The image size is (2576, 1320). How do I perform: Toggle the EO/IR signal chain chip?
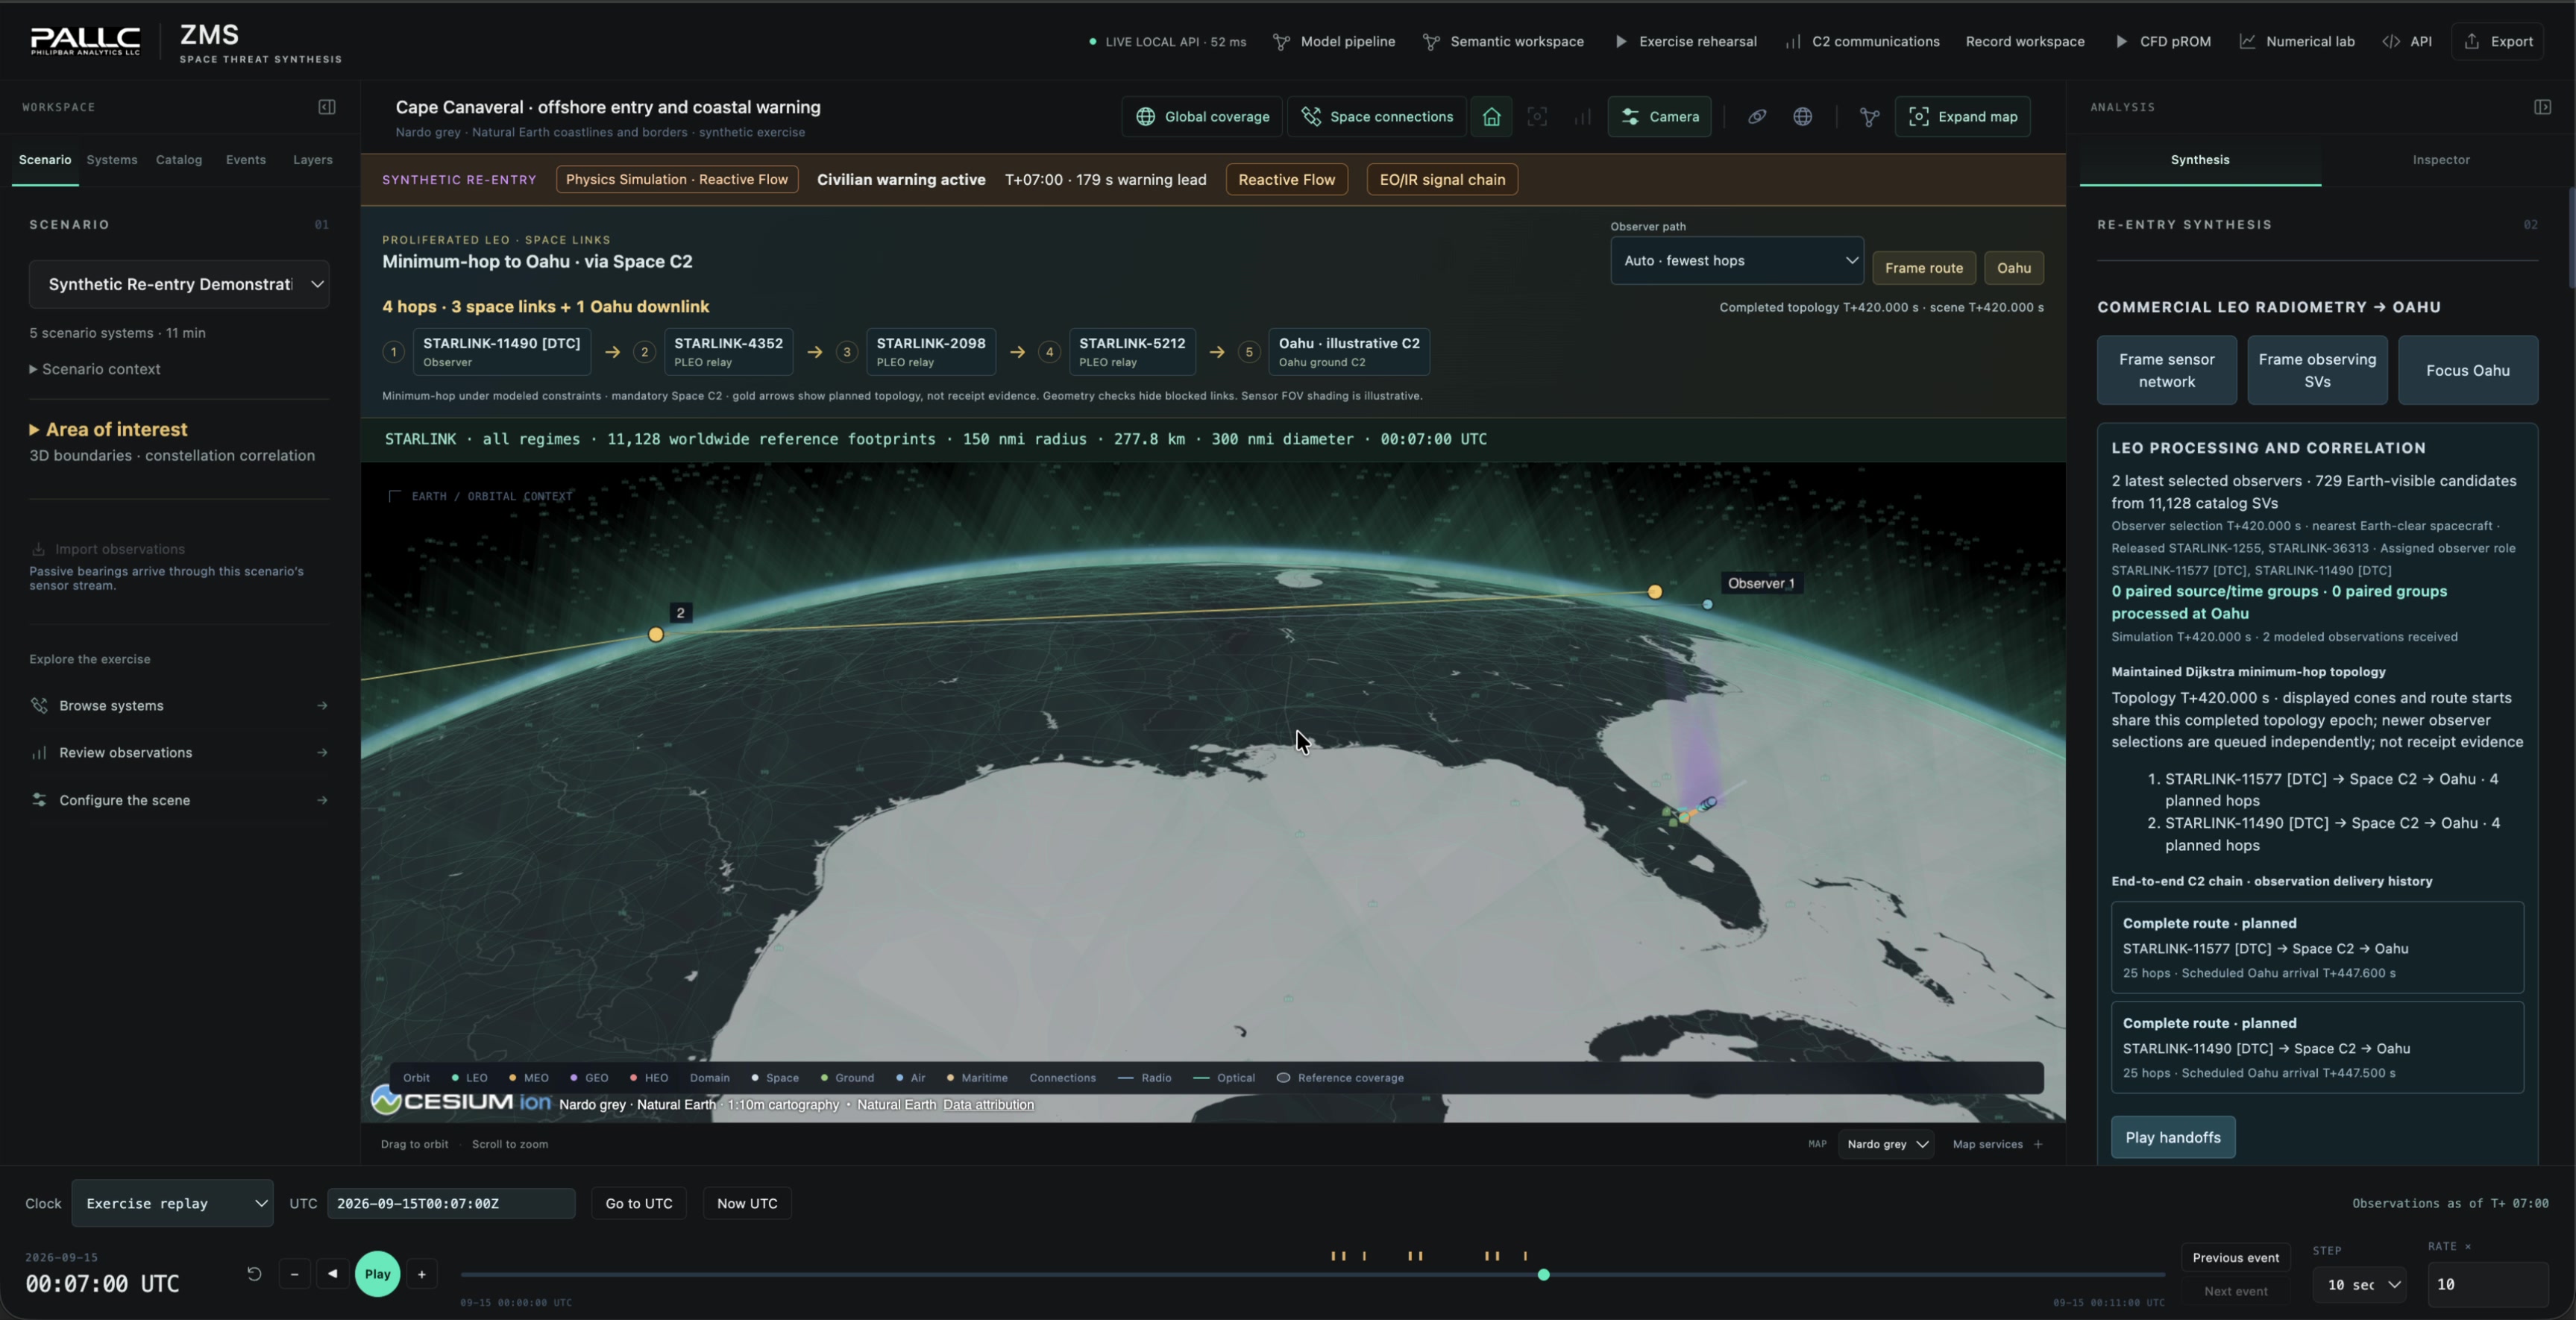(1442, 180)
